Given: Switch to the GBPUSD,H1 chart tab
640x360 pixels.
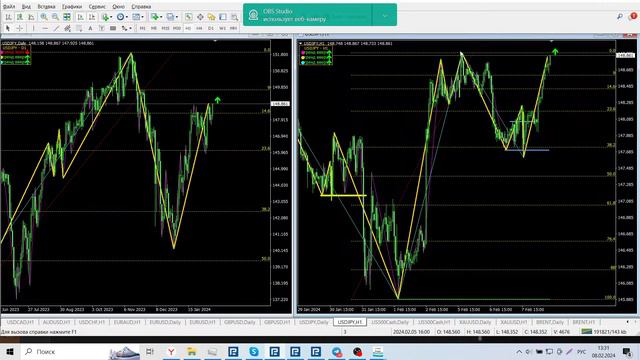Looking at the screenshot, I should (277, 322).
